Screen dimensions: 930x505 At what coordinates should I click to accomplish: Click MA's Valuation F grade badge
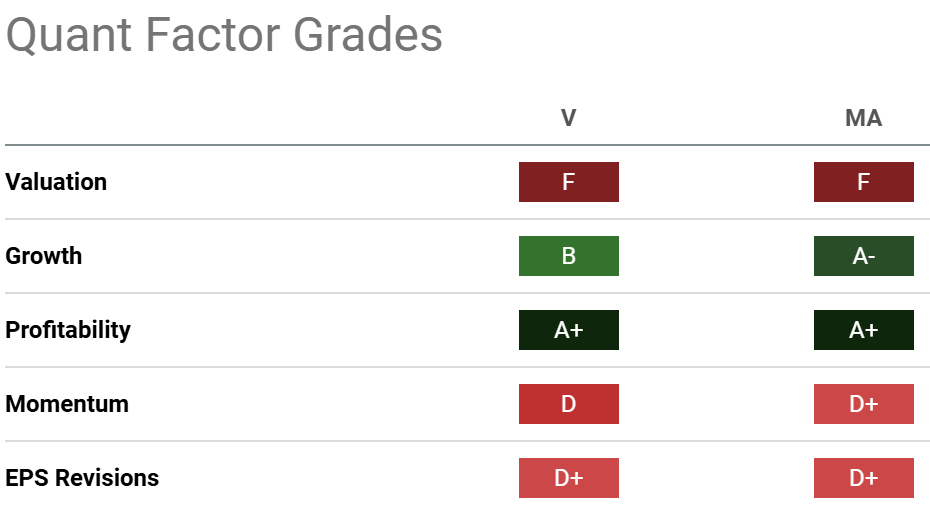click(x=863, y=182)
